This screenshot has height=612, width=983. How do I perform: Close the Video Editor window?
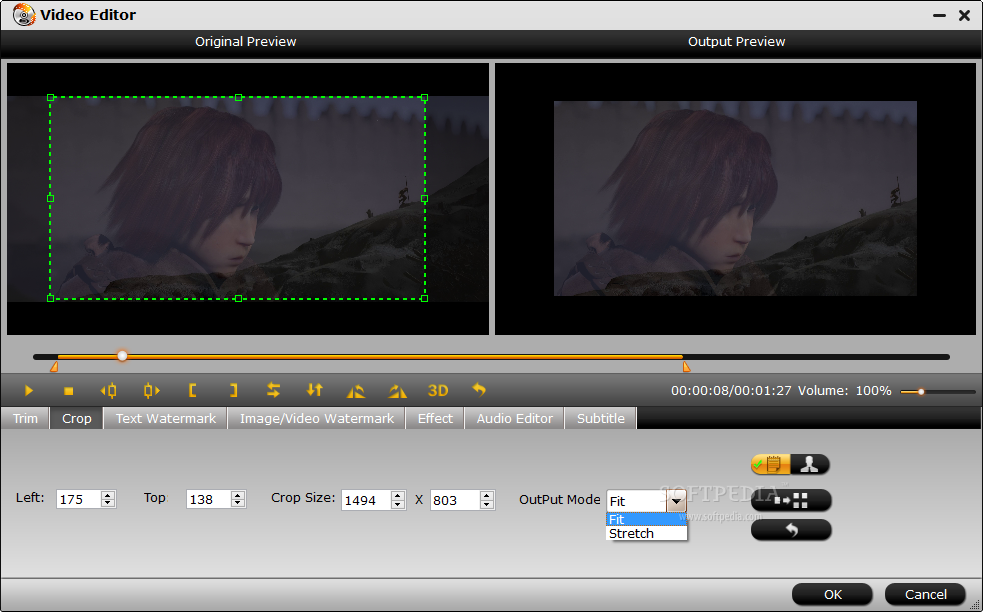pos(965,15)
